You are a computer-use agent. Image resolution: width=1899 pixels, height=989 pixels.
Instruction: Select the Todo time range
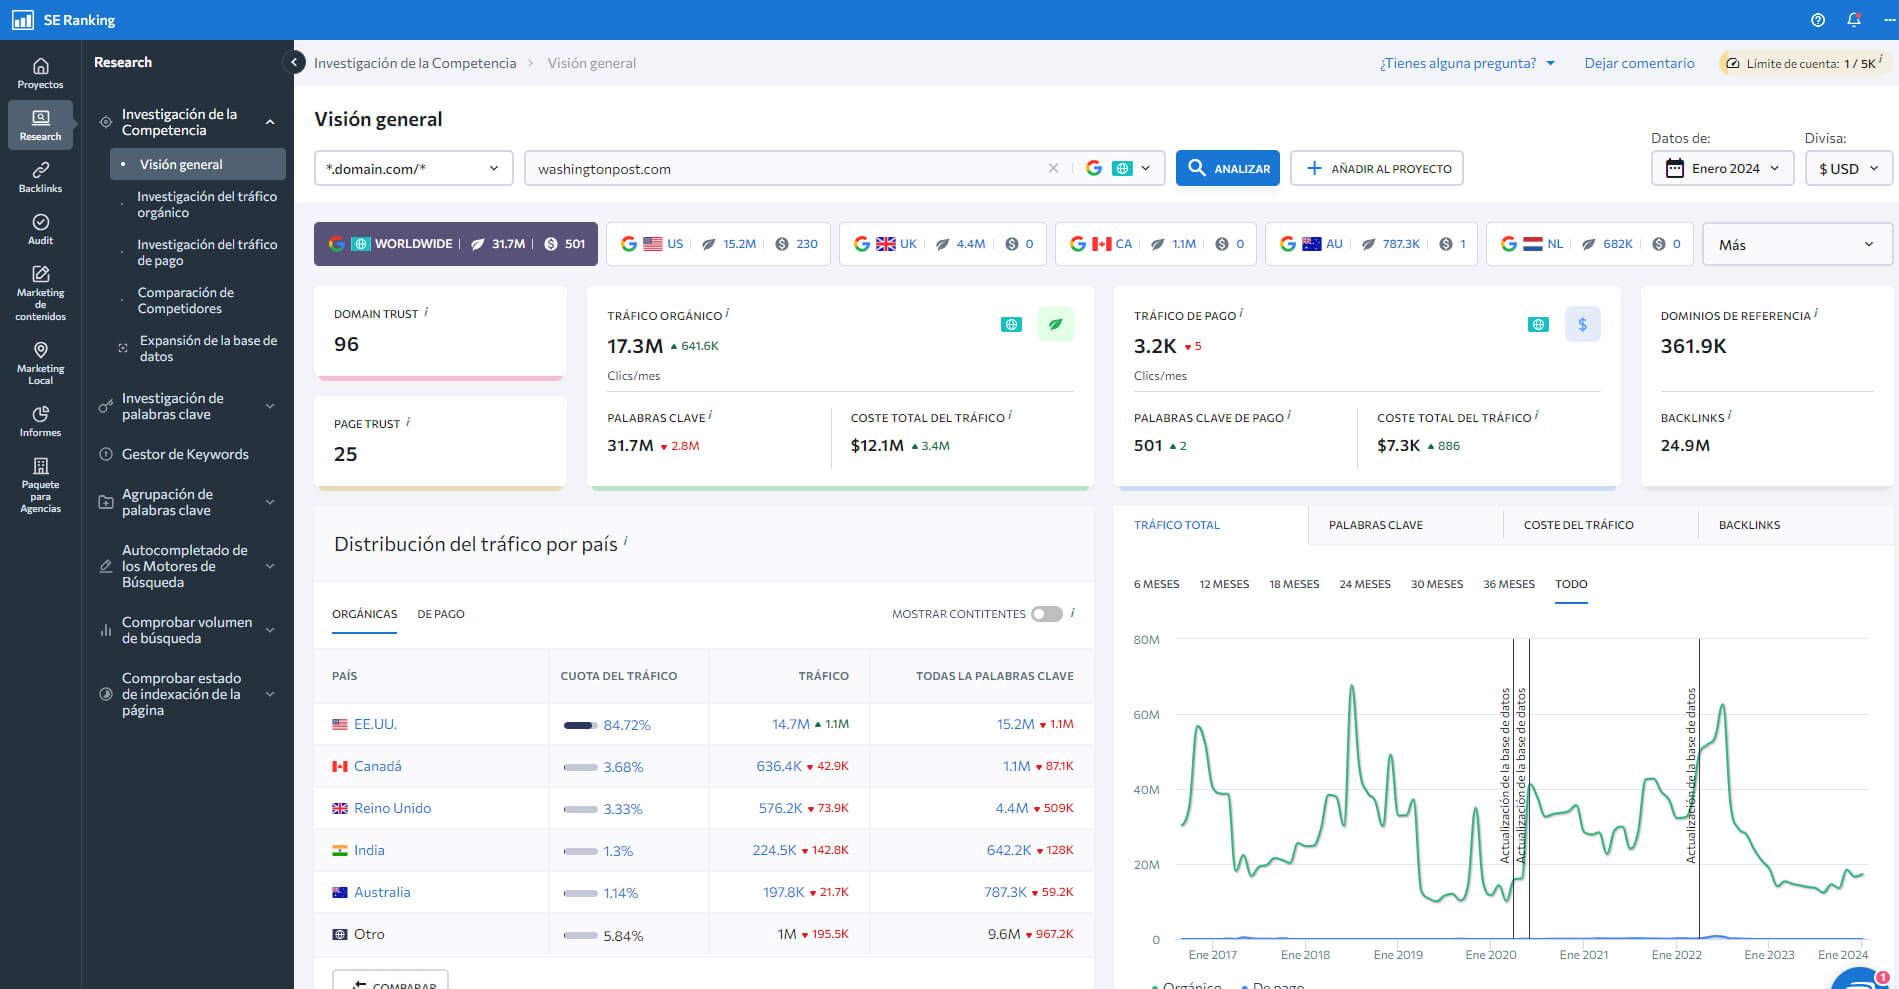1571,584
